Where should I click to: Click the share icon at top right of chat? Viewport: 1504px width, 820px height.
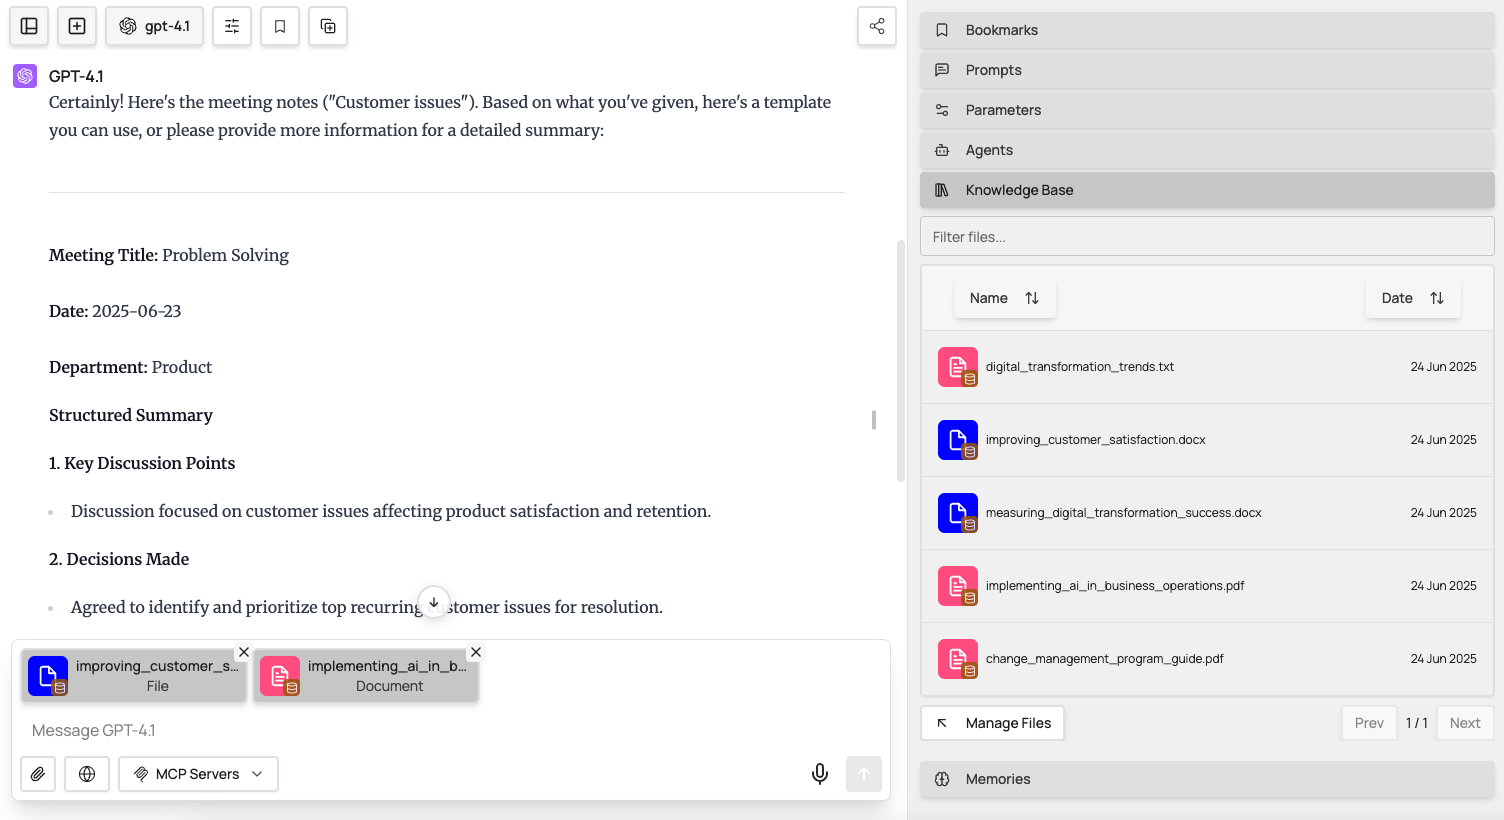pos(877,26)
